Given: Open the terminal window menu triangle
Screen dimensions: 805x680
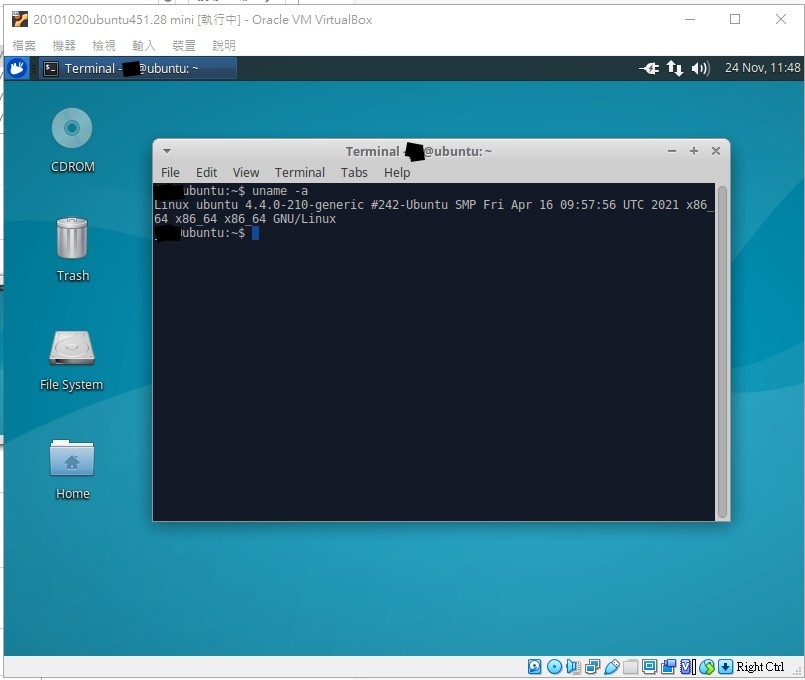Looking at the screenshot, I should (167, 151).
